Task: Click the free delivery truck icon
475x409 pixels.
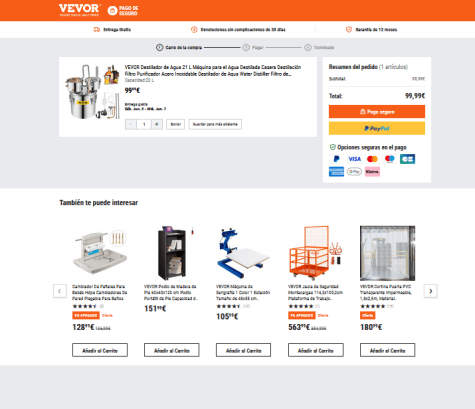Action: click(x=97, y=30)
